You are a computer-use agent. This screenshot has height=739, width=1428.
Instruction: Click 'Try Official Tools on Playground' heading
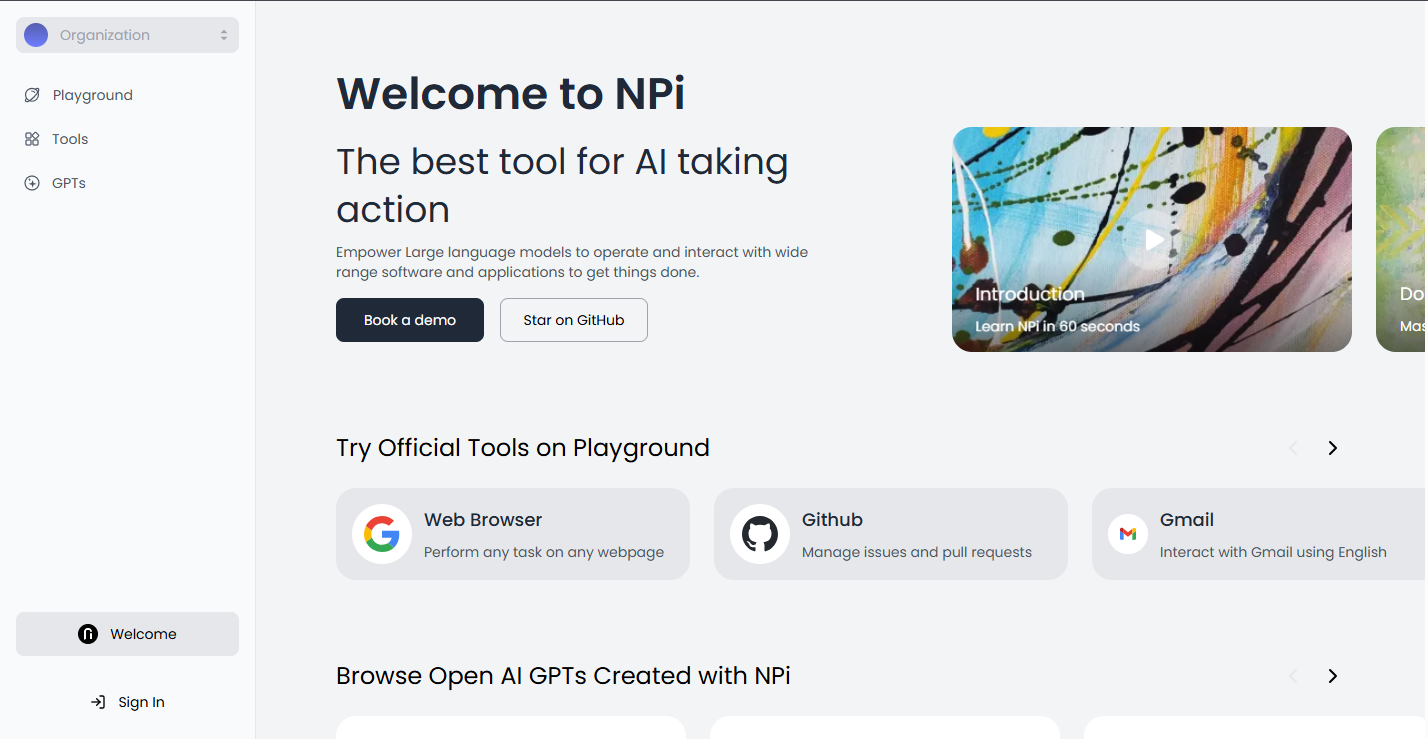pos(523,448)
